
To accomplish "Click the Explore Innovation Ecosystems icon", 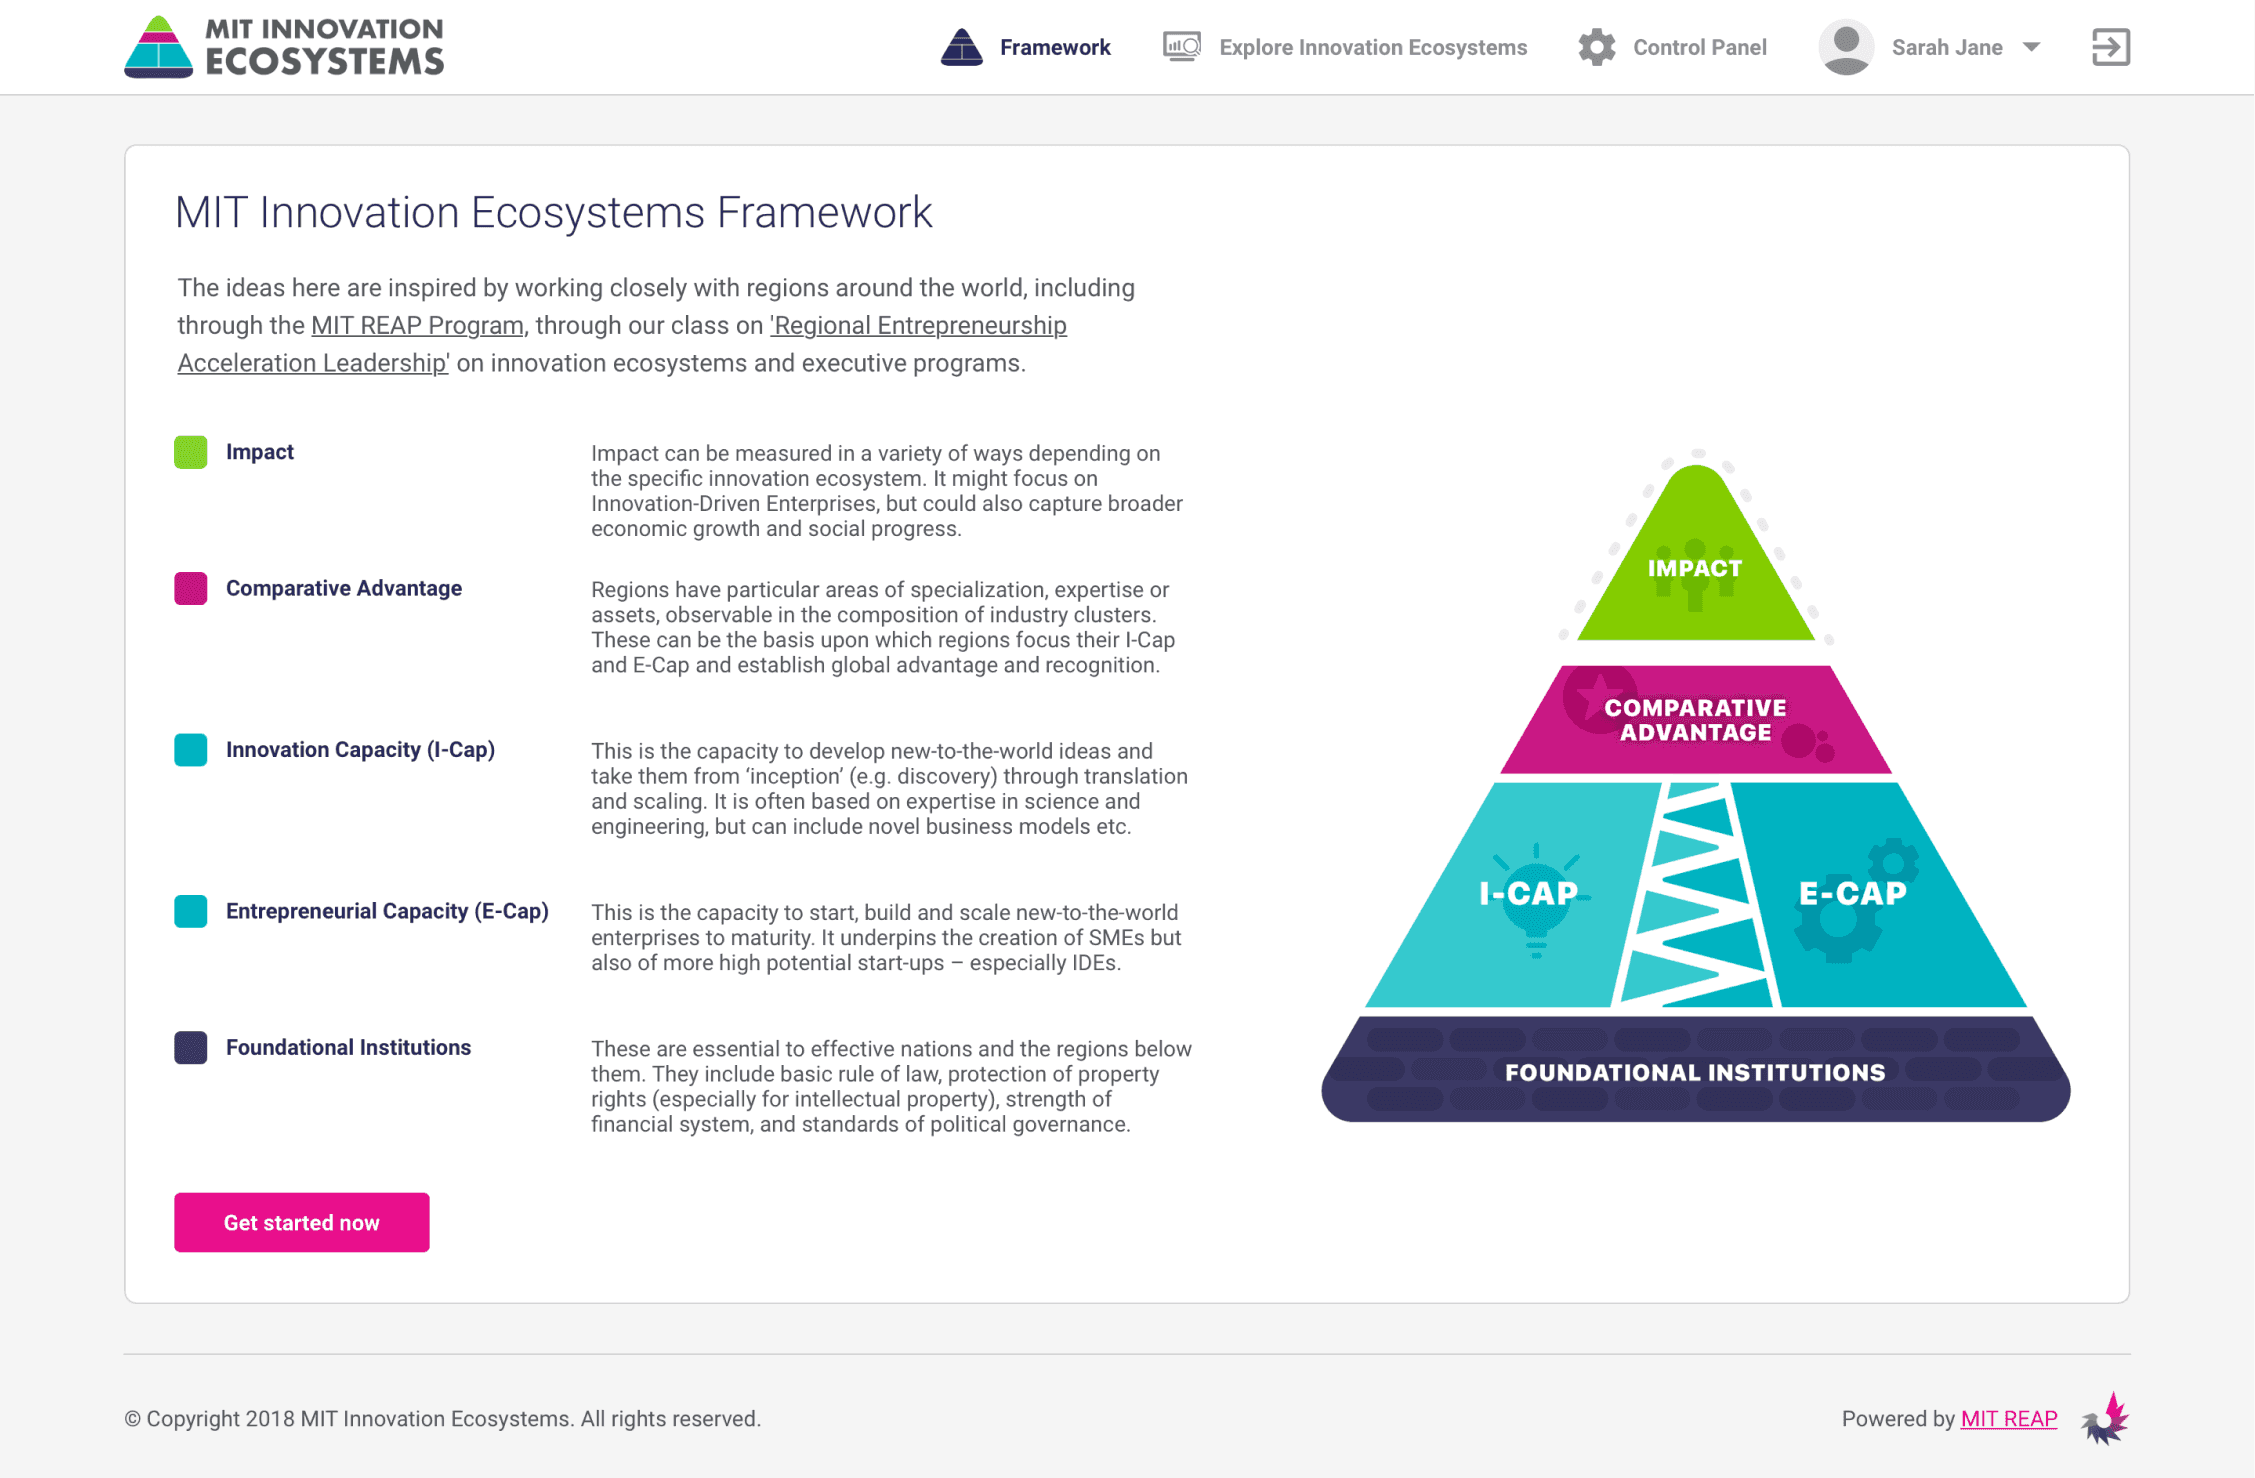I will click(1181, 46).
